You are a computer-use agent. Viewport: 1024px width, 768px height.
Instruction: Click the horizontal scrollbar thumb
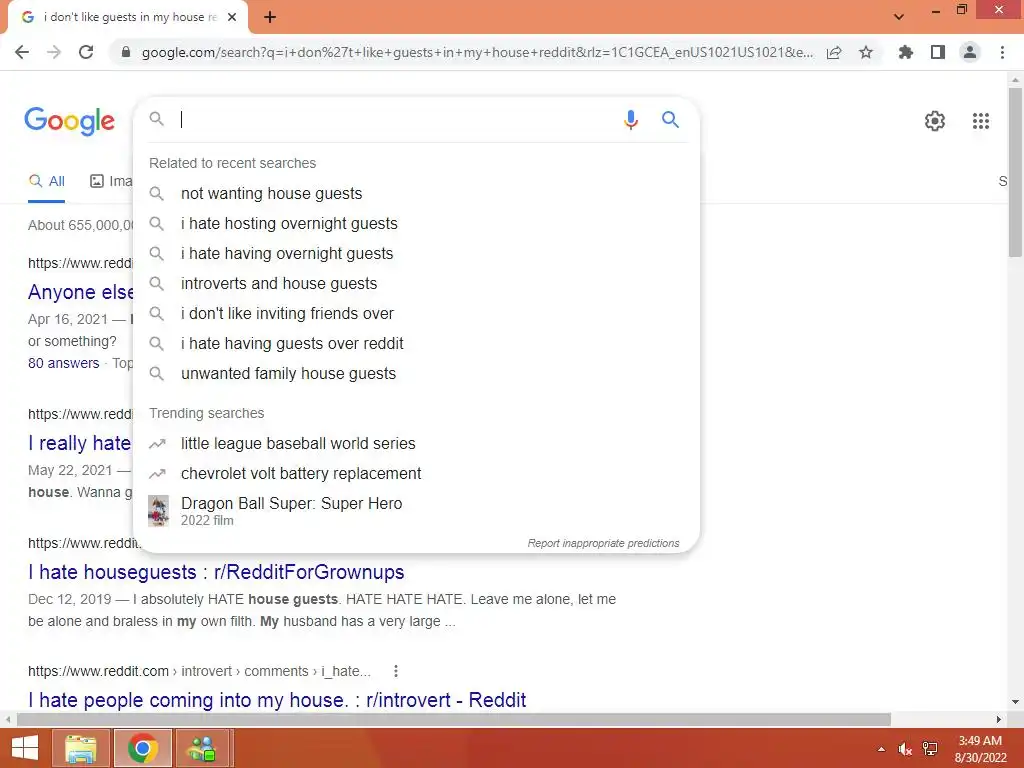453,719
